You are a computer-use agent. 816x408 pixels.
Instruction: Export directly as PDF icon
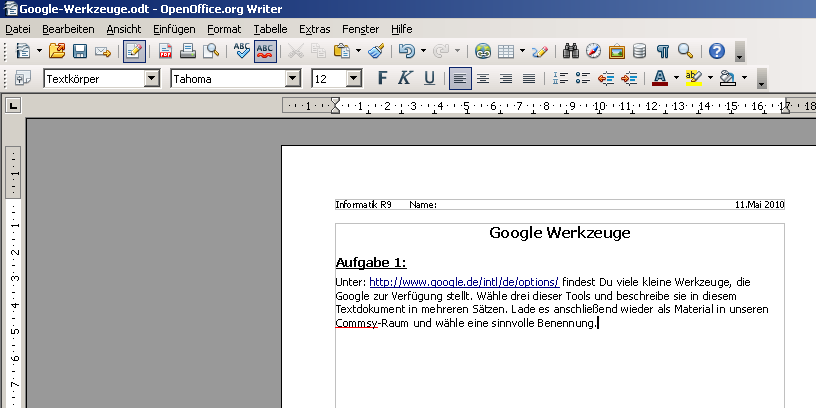coord(165,51)
